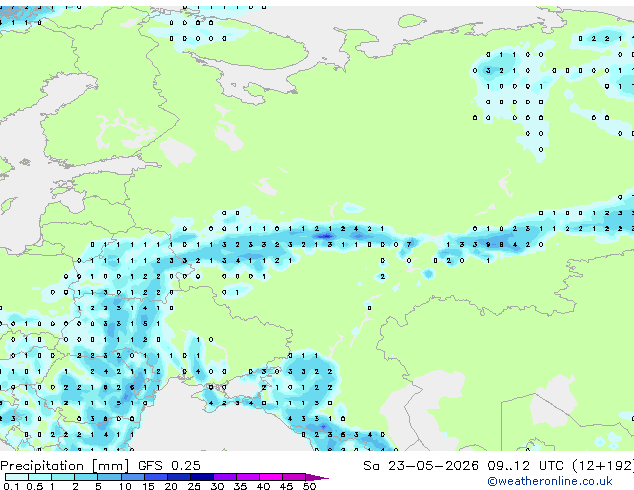Screen dimensions: 634x490
Task: Click the 23-05-2026 forecast date text
Action: tap(433, 466)
